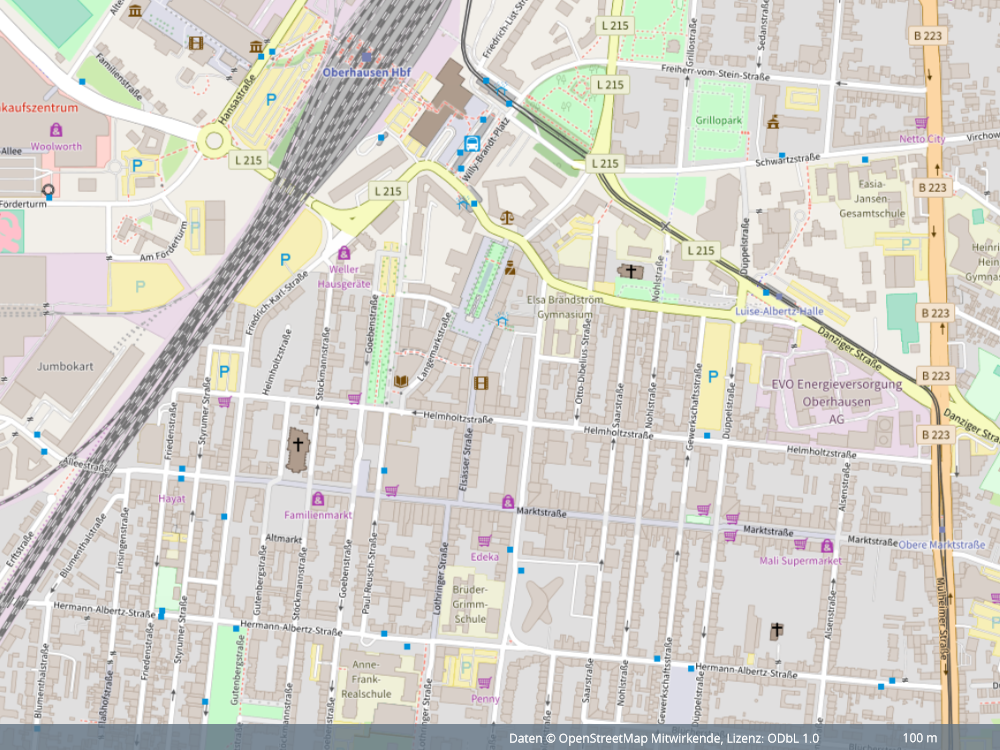Click the Edeka supermarket cart icon
The width and height of the screenshot is (1000, 750).
tap(484, 541)
